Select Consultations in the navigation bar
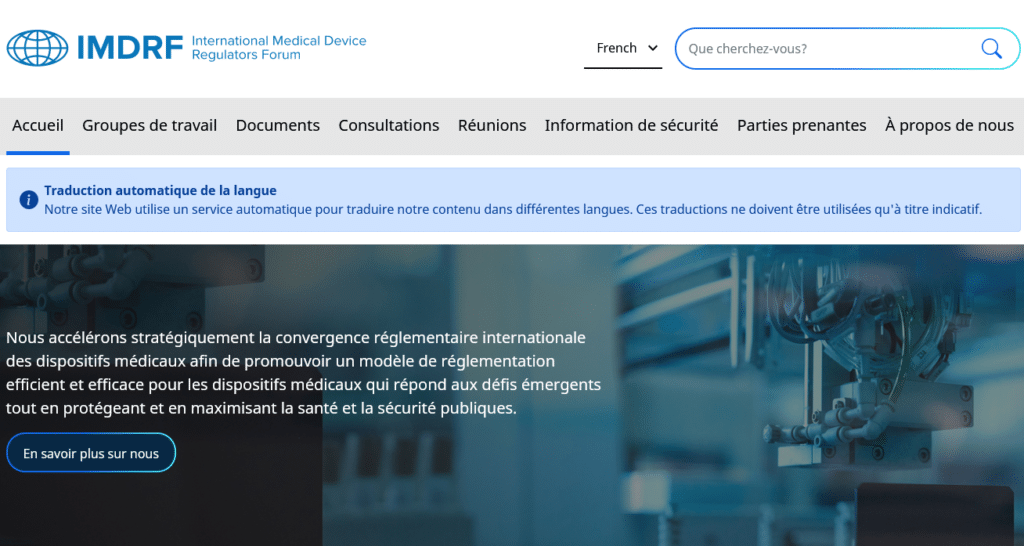 [x=389, y=125]
